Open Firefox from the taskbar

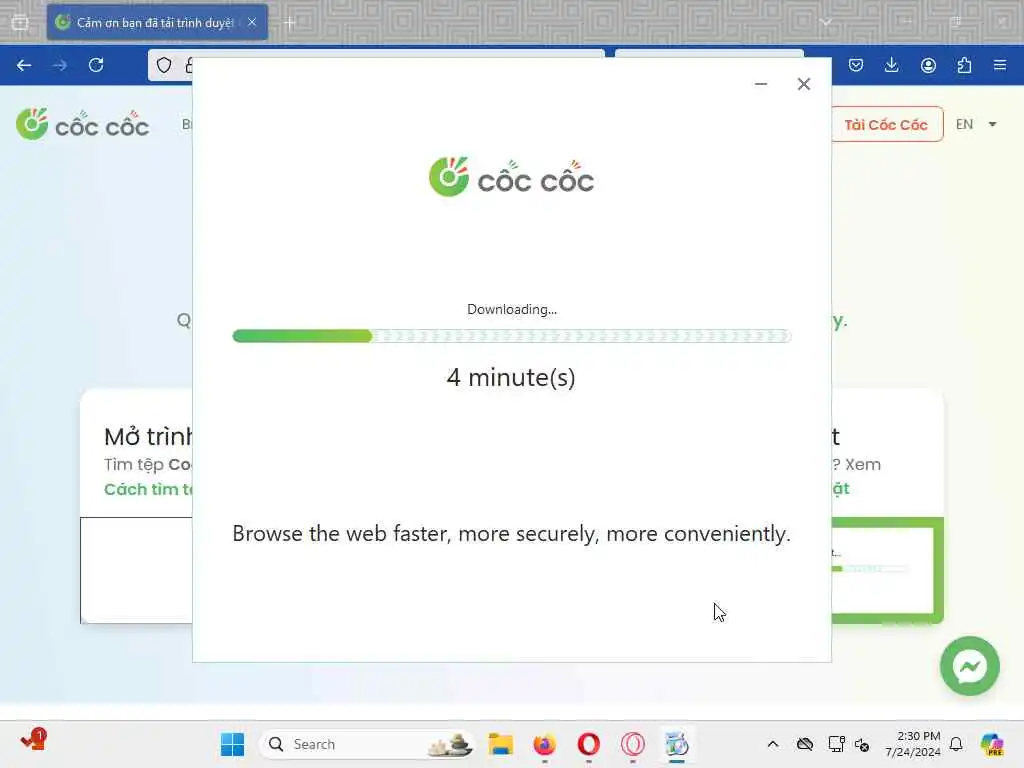[x=545, y=744]
